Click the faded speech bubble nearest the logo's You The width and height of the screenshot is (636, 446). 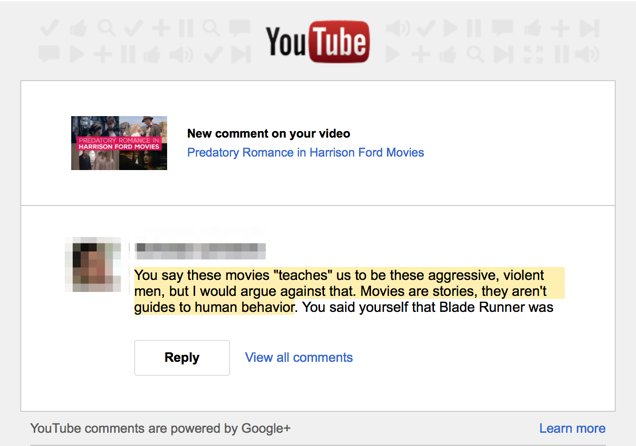coord(240,28)
